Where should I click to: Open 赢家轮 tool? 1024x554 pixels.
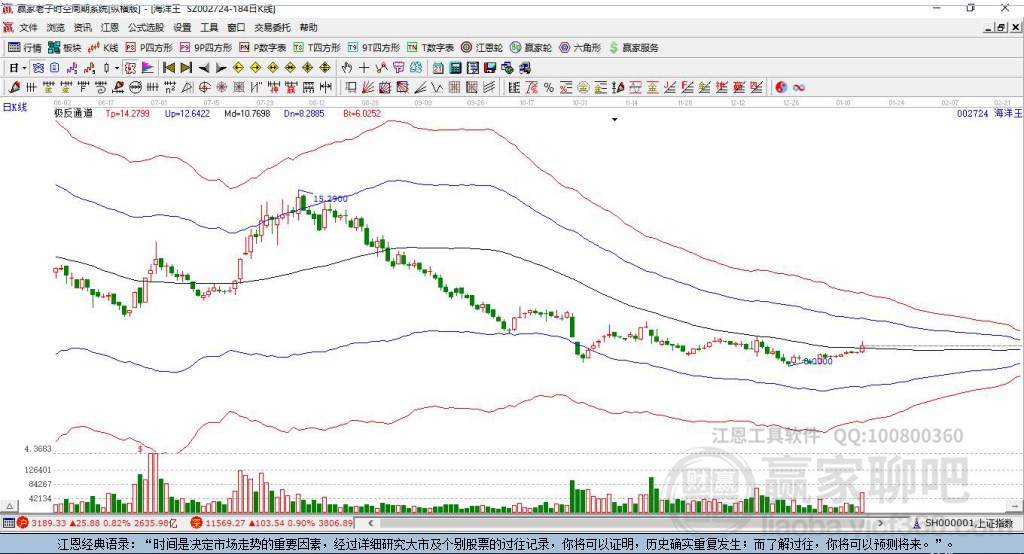[x=530, y=48]
